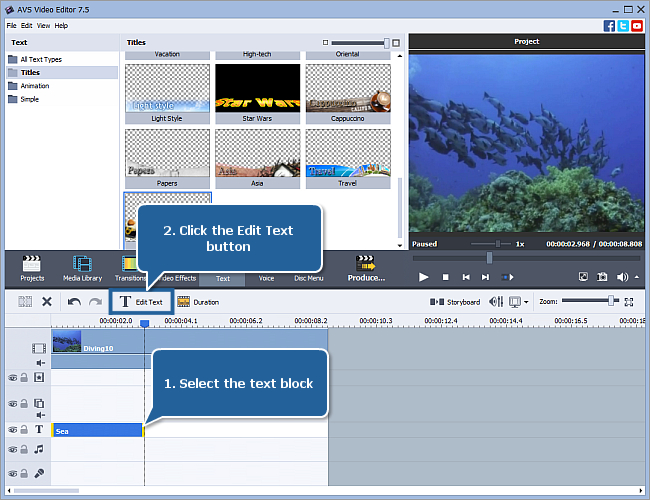Undo the last action

(74, 301)
